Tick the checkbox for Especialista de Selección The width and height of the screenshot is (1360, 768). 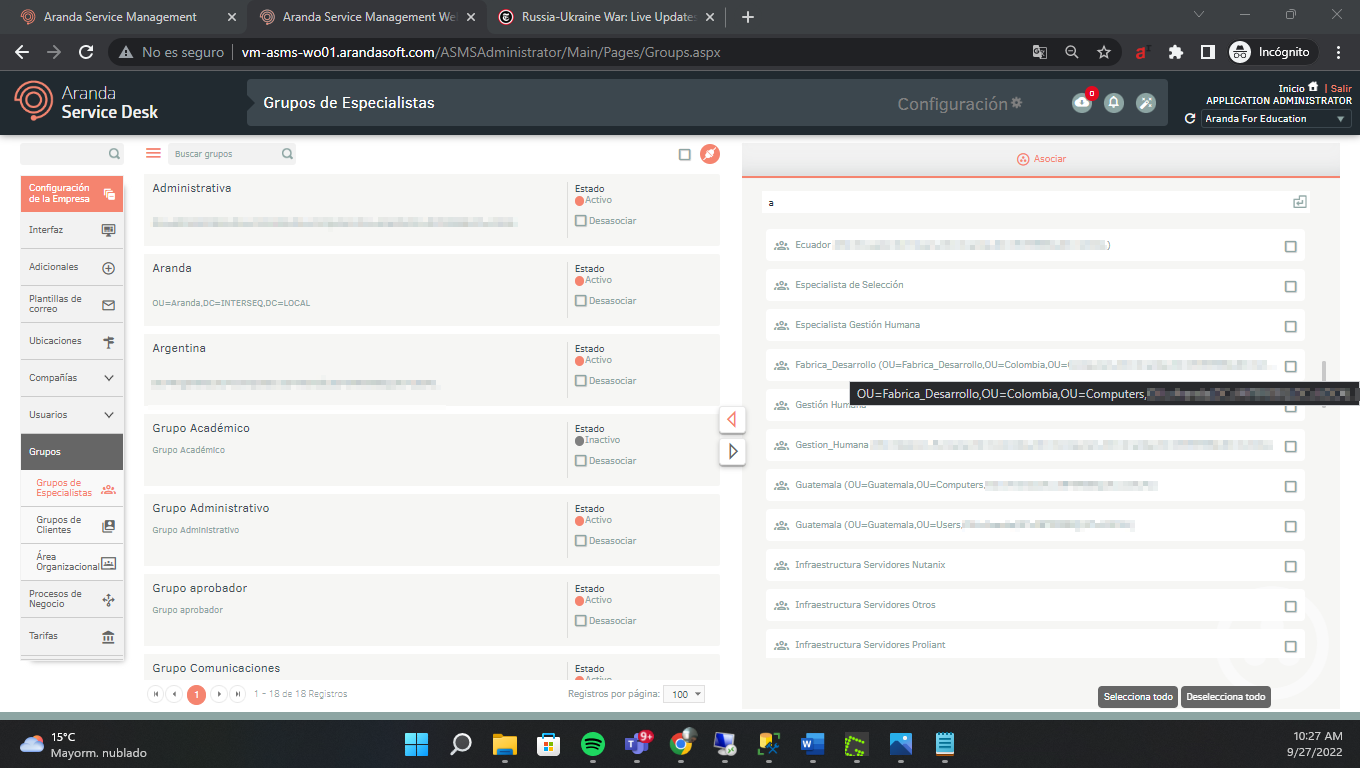click(1290, 287)
